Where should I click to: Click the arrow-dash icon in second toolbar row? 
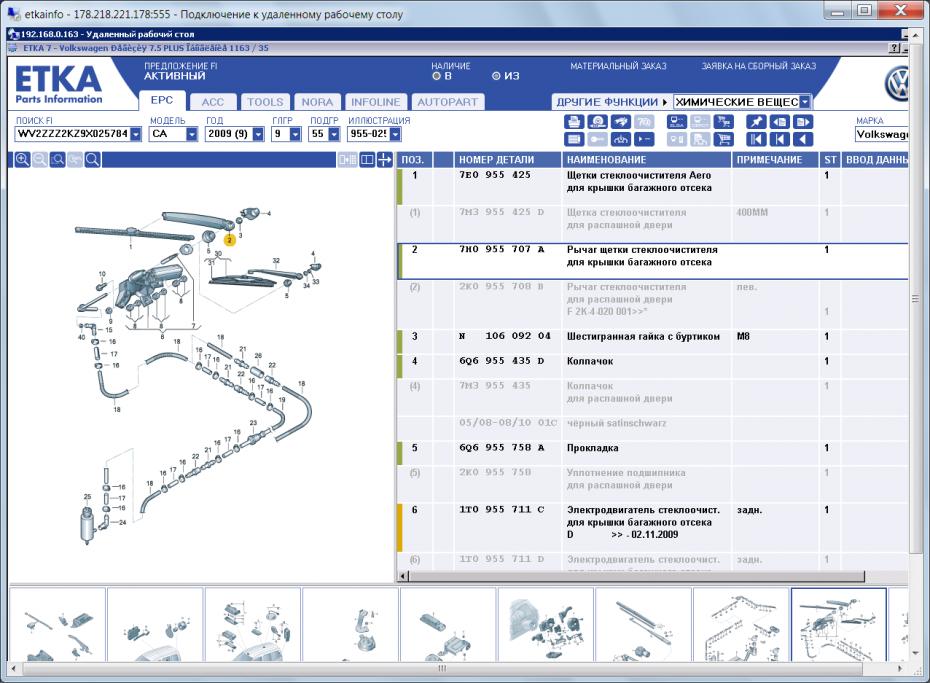tap(644, 139)
